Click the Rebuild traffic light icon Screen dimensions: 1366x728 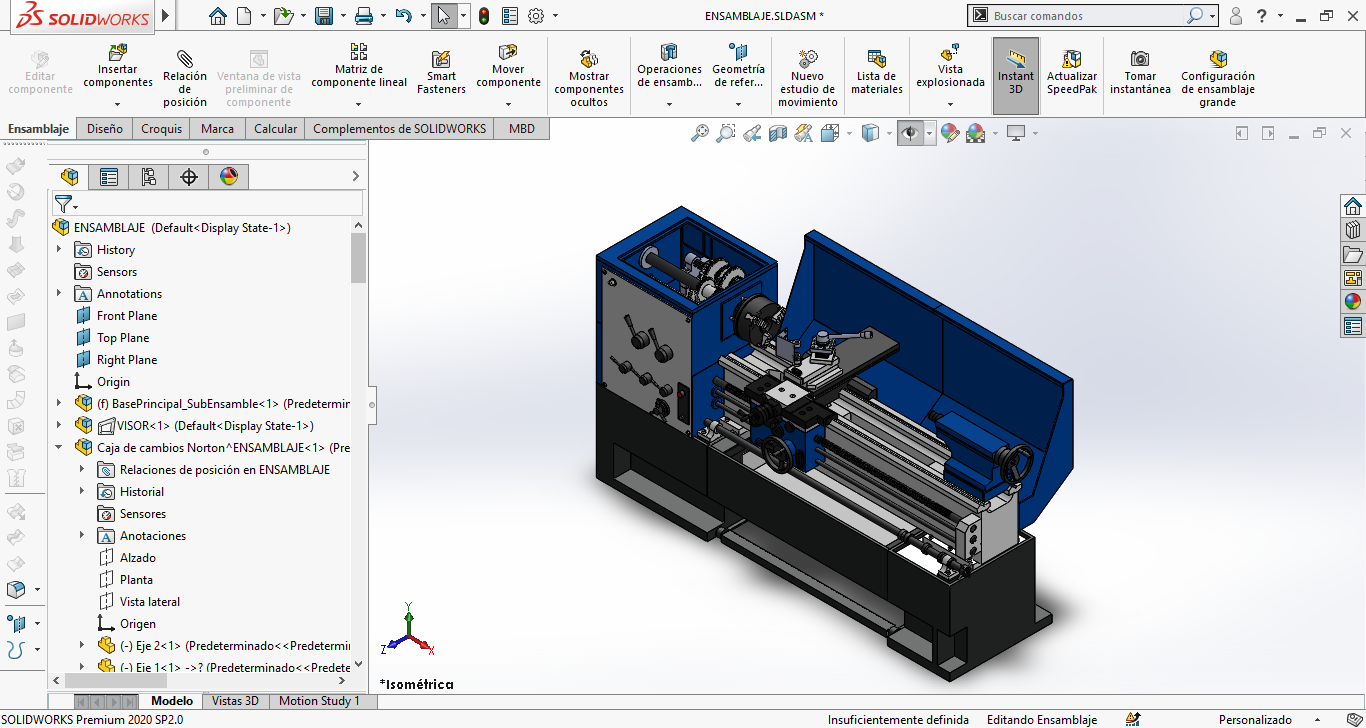[x=484, y=16]
